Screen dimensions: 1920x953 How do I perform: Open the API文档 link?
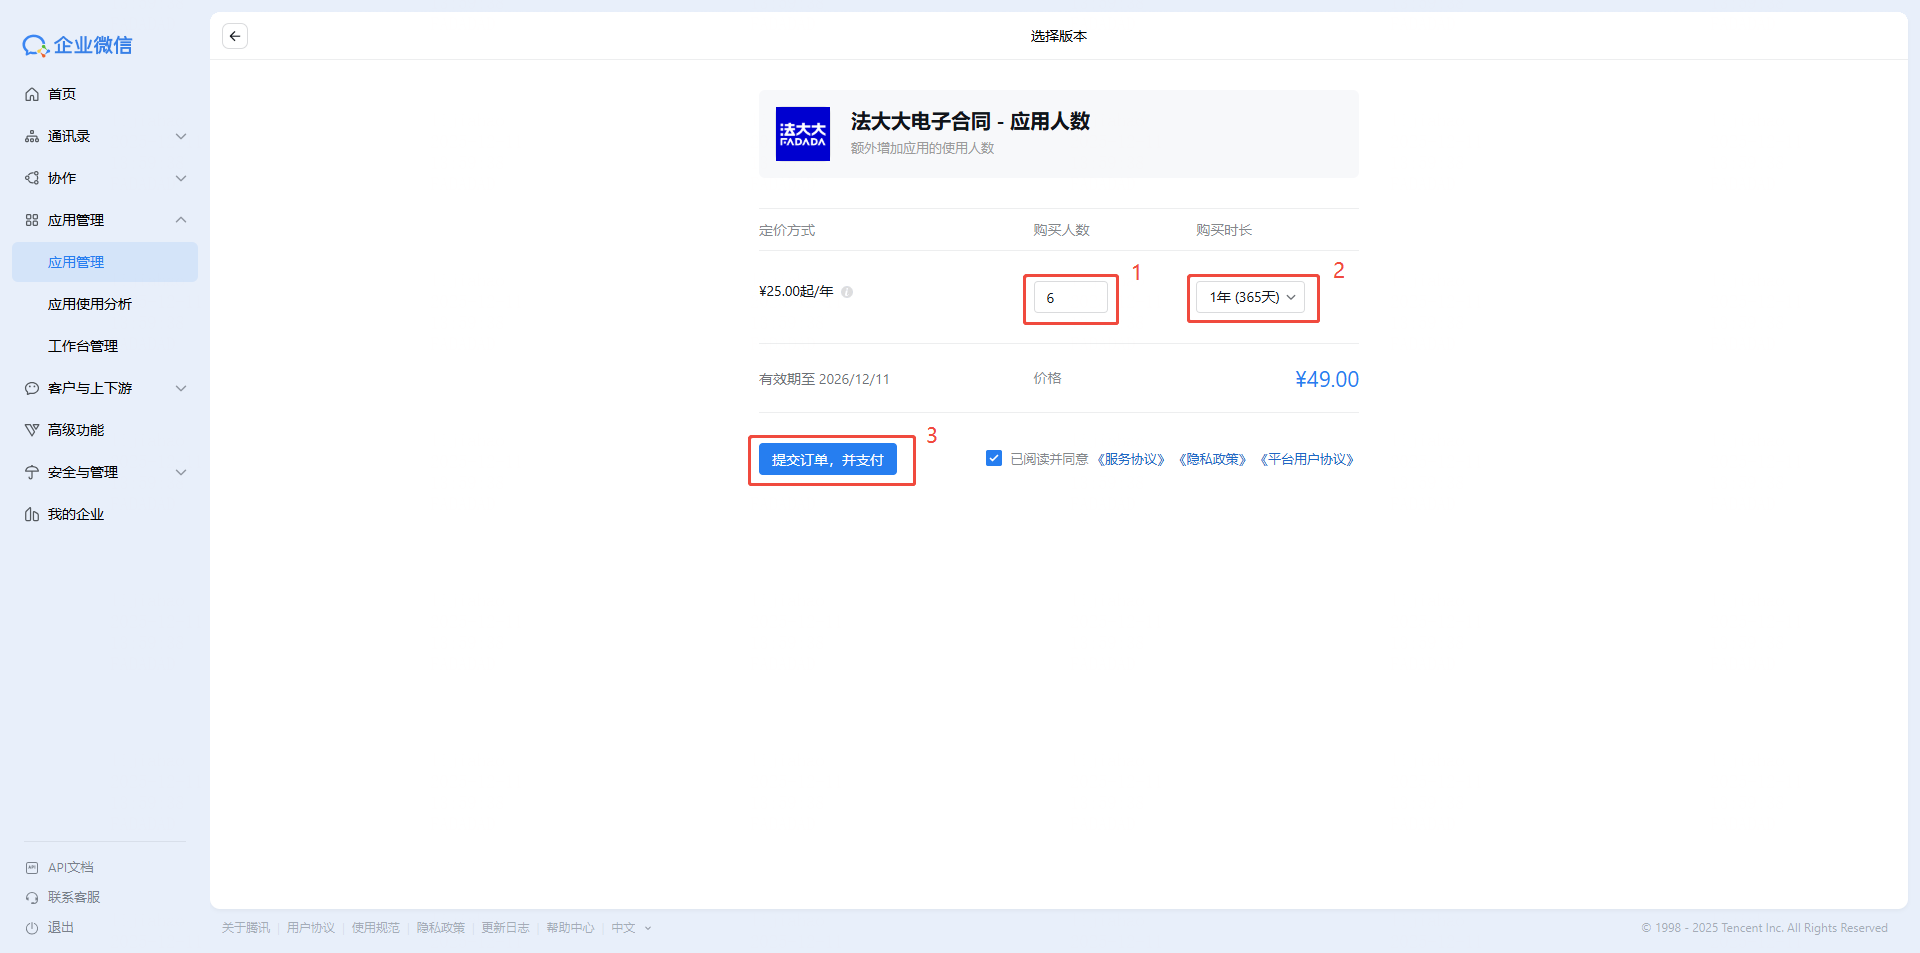point(71,868)
